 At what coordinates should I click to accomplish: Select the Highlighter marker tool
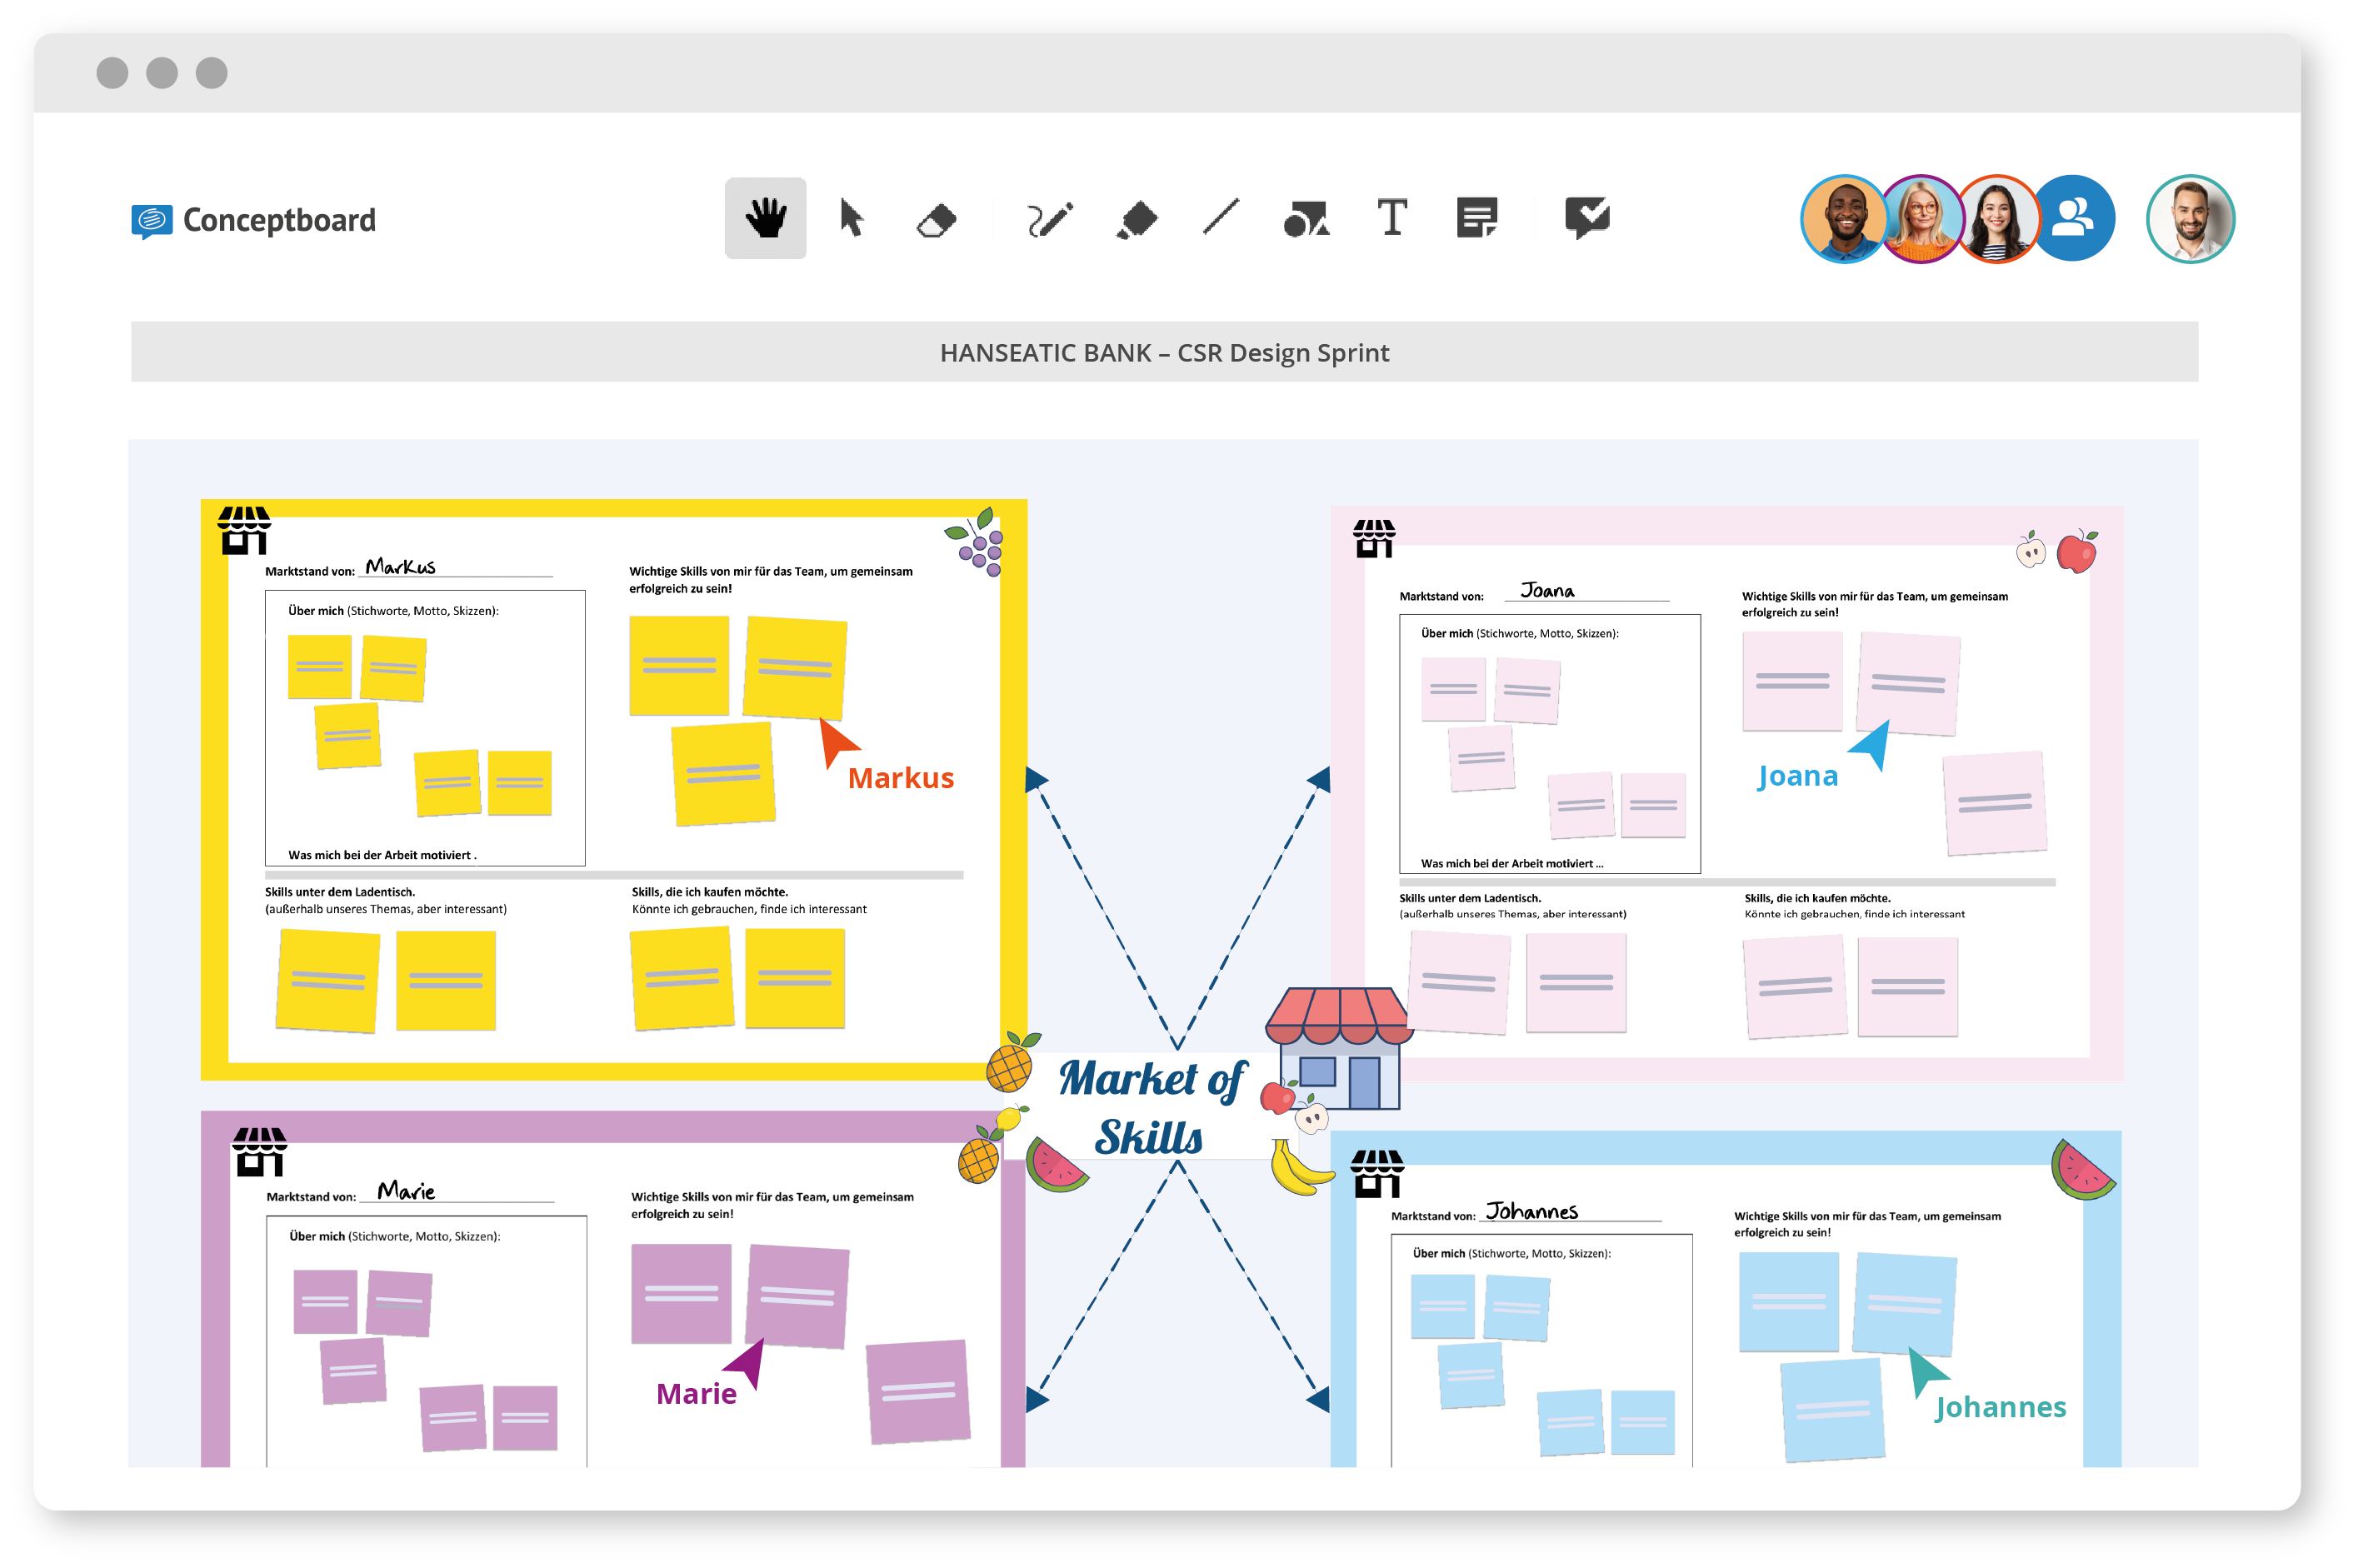coord(1137,219)
